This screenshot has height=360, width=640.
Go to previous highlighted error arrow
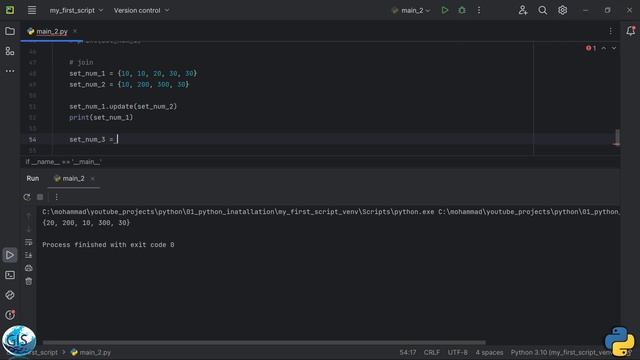604,48
